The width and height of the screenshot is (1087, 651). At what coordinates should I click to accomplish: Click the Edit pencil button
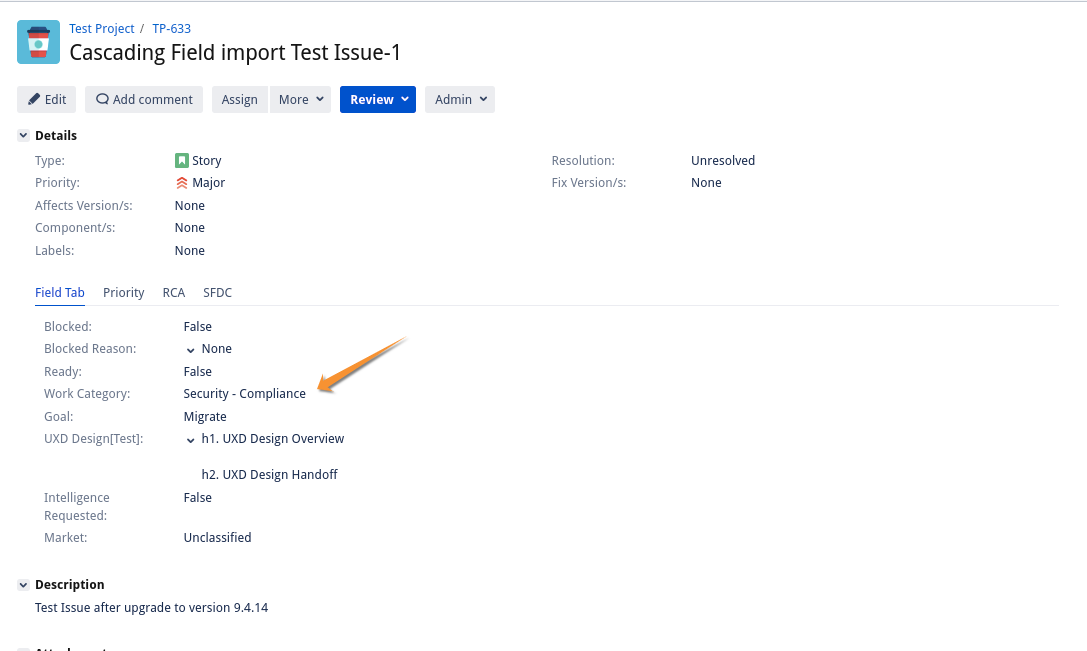46,99
